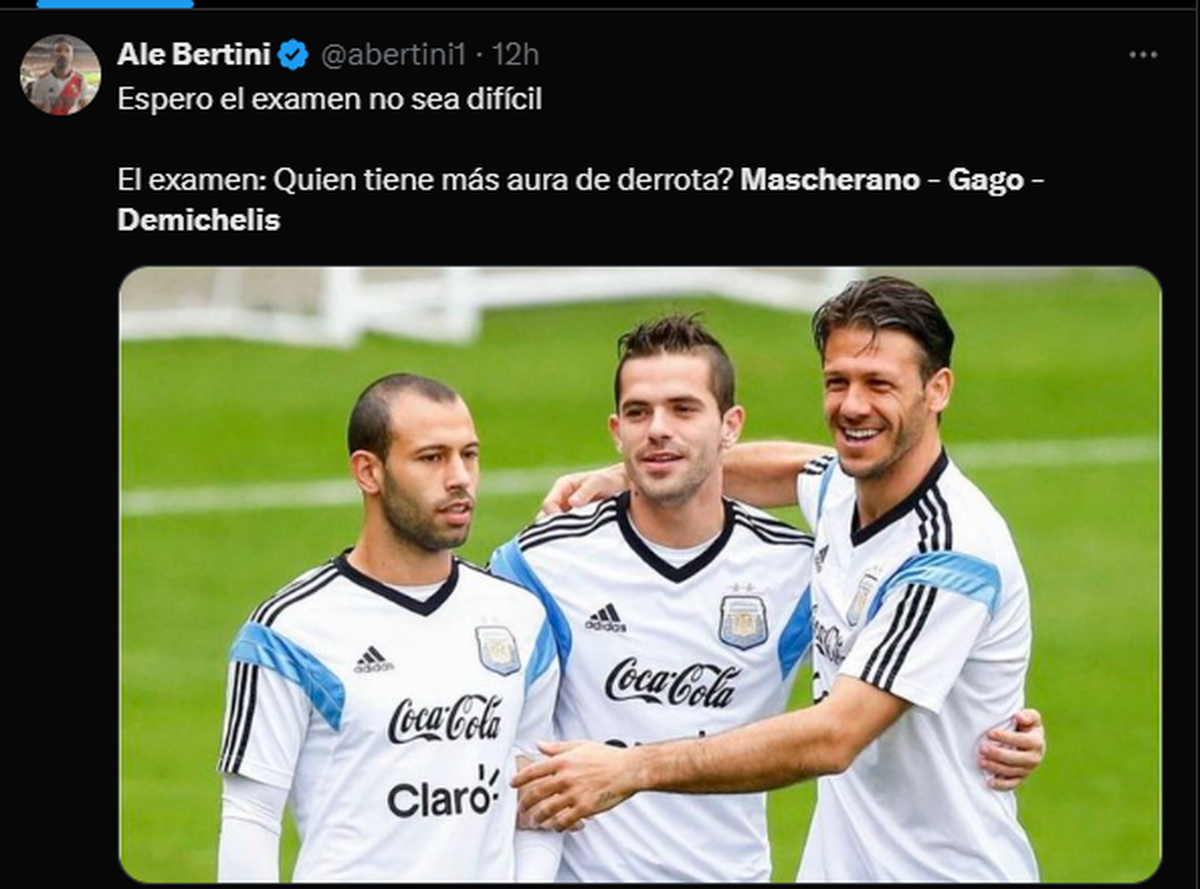Click the bold name Demichelis
Screen dimensions: 1200x889
point(199,220)
